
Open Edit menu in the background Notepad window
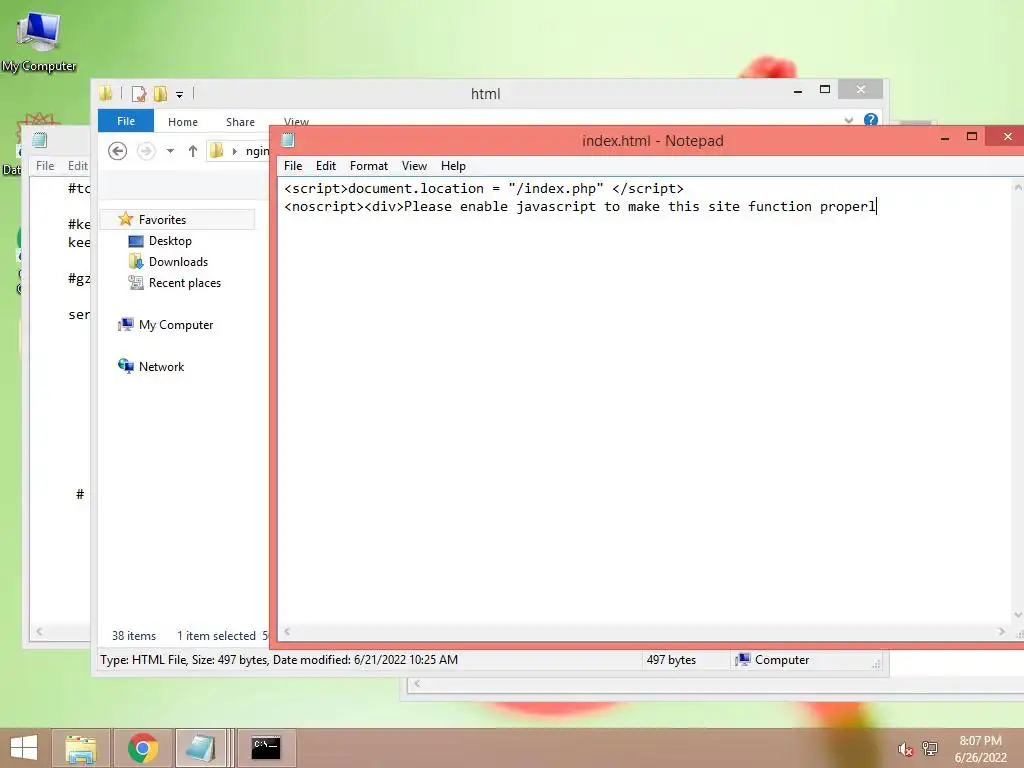[78, 166]
